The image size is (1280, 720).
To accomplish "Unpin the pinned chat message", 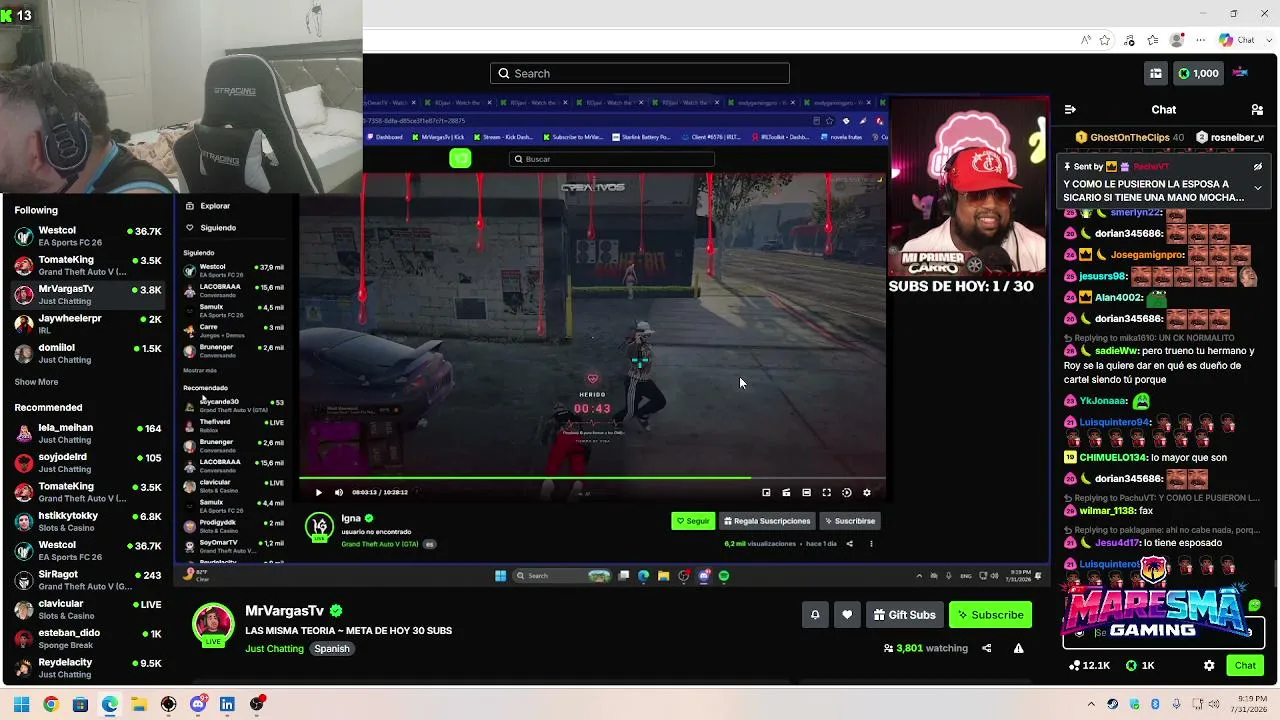I will (x=1258, y=167).
